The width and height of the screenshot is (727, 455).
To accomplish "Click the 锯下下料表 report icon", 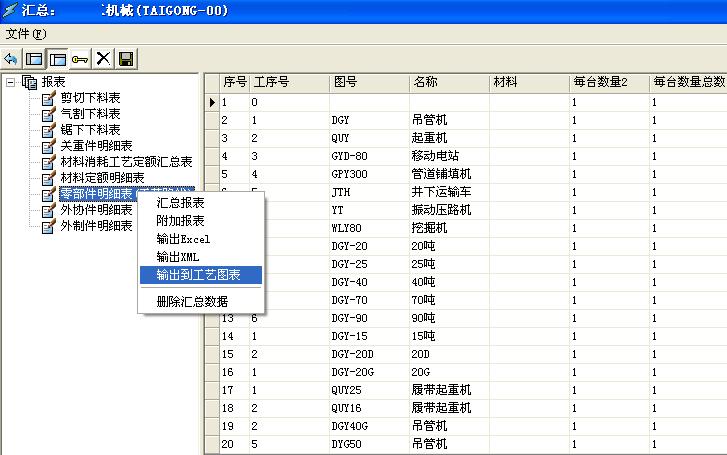I will (48, 130).
